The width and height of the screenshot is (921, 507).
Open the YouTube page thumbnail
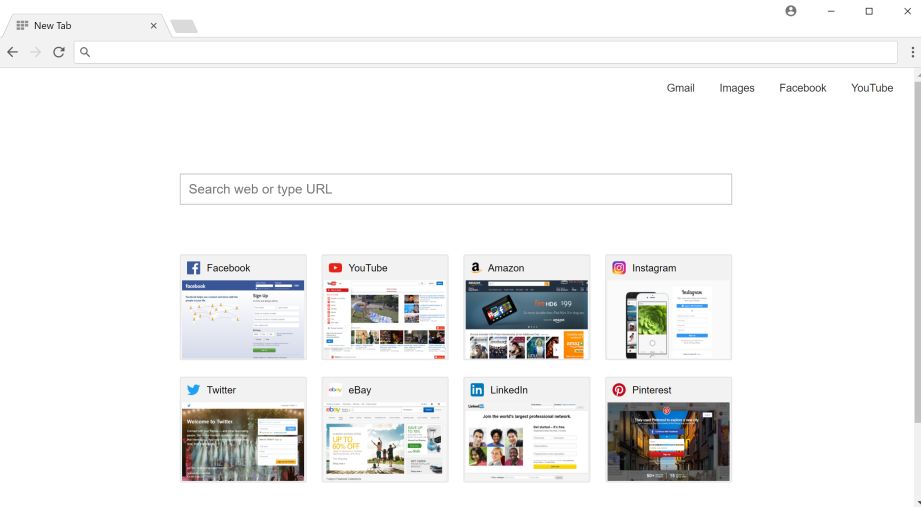(385, 320)
